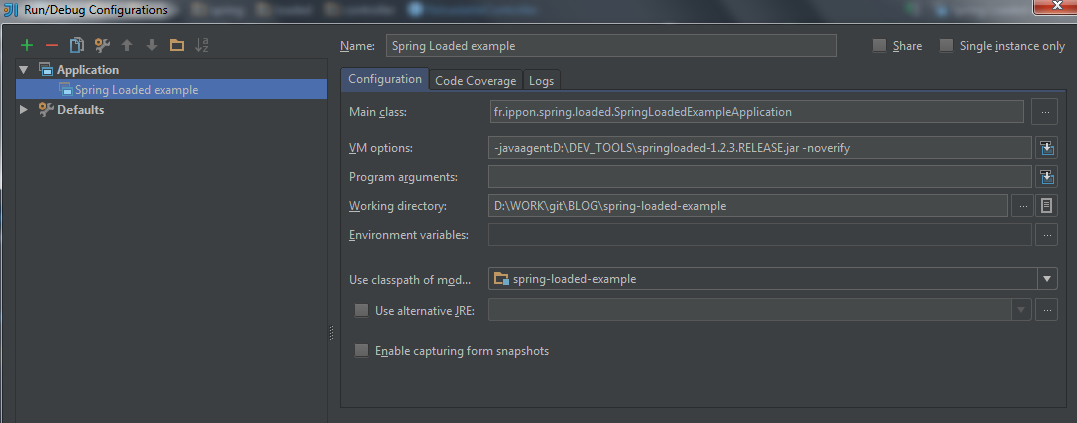
Task: Click the green plus Add New Configuration icon
Action: point(27,46)
